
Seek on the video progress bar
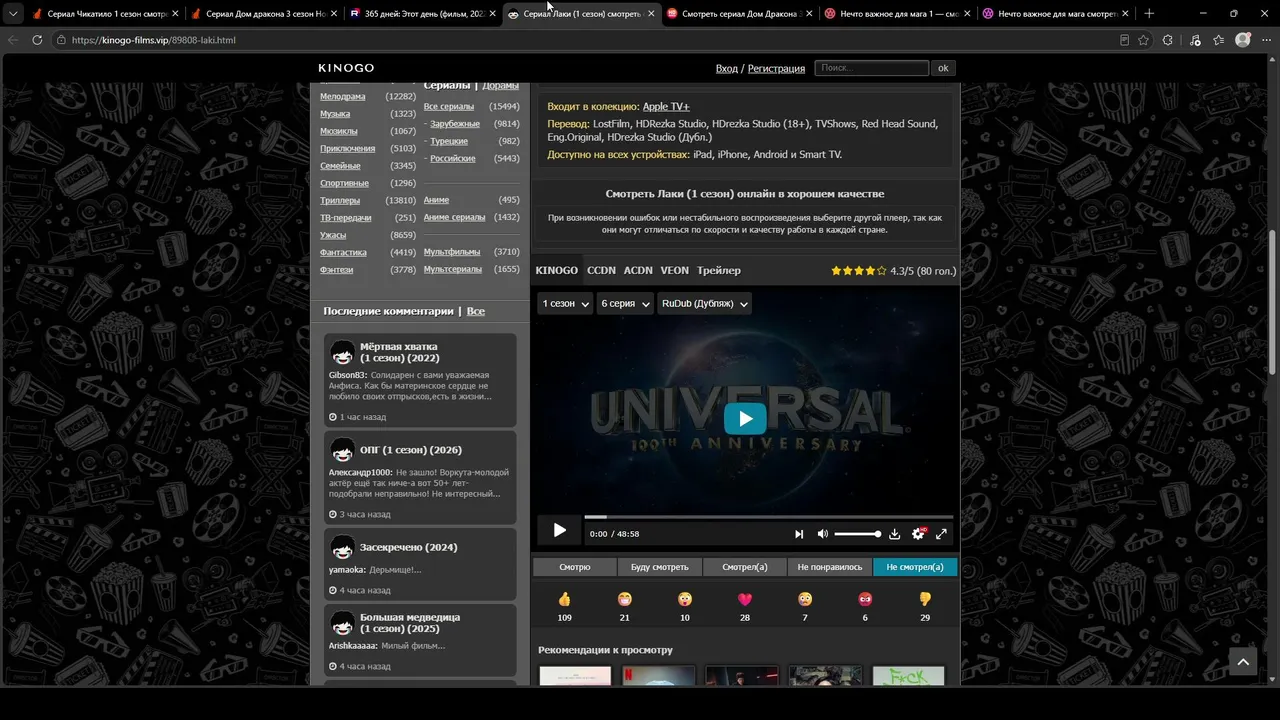tap(768, 517)
